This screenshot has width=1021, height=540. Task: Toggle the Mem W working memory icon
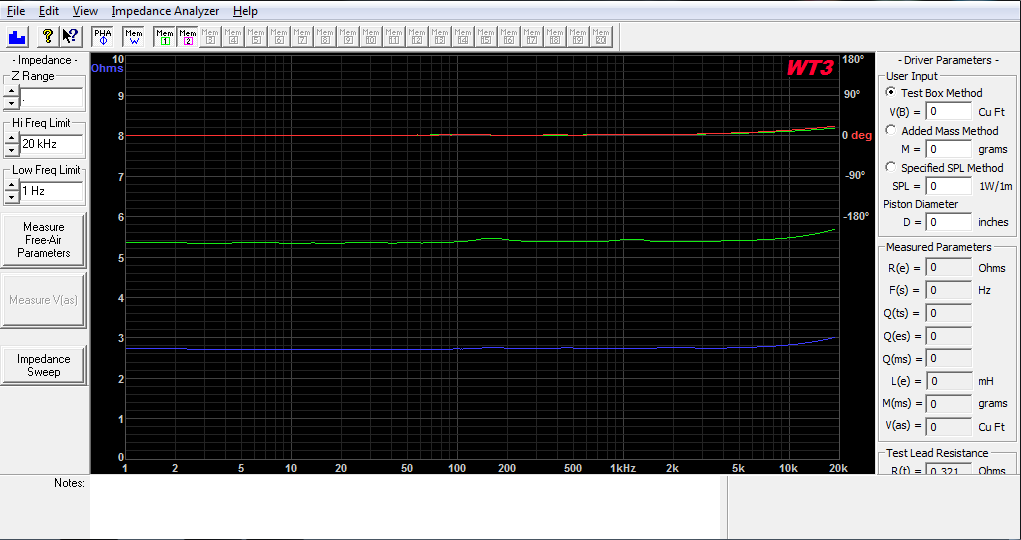tap(133, 36)
